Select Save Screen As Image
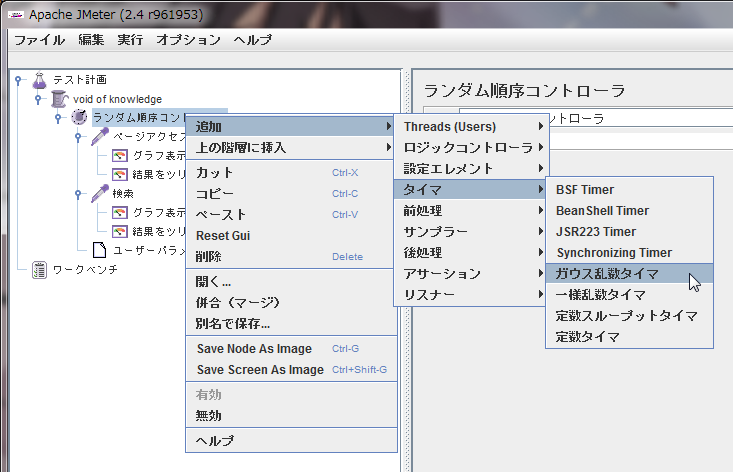Screen dimensions: 733x472 [291, 370]
